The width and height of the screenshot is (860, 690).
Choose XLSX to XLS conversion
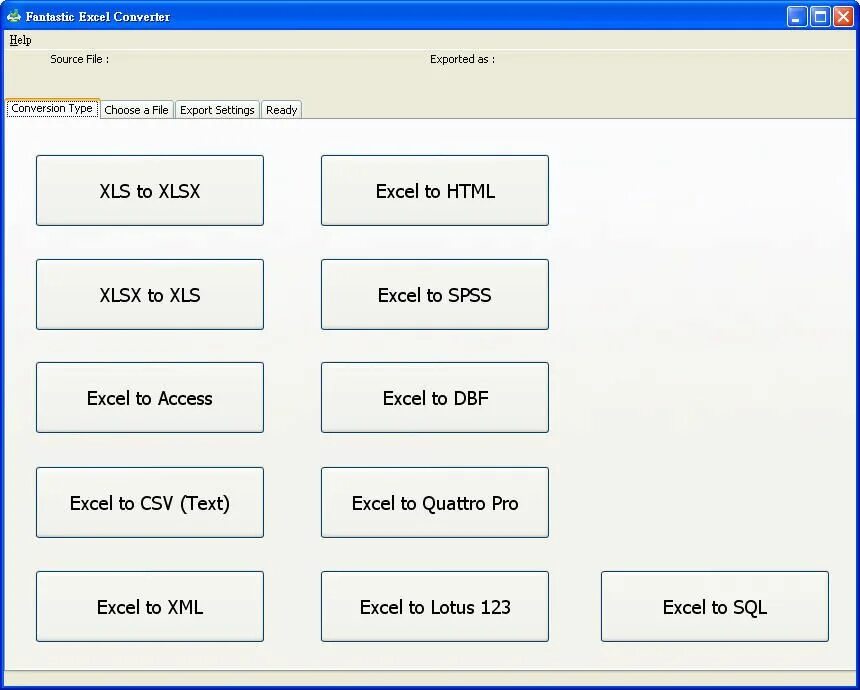coord(150,295)
